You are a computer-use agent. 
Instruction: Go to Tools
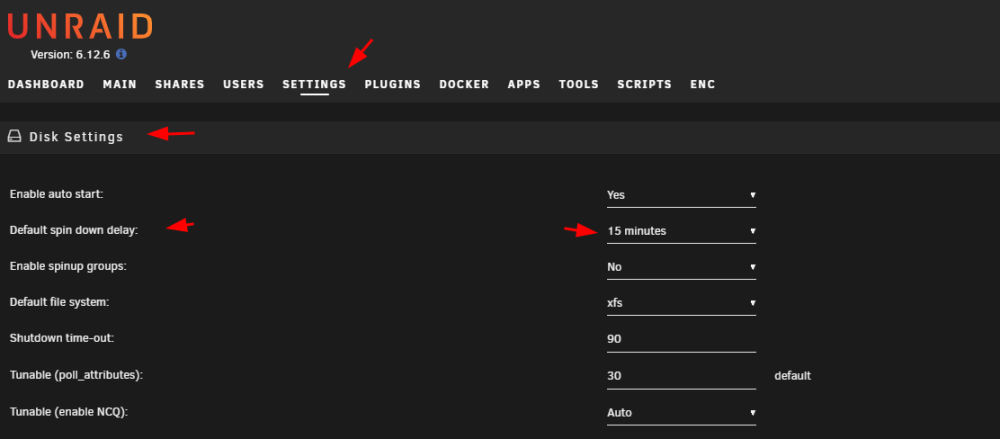(x=579, y=84)
